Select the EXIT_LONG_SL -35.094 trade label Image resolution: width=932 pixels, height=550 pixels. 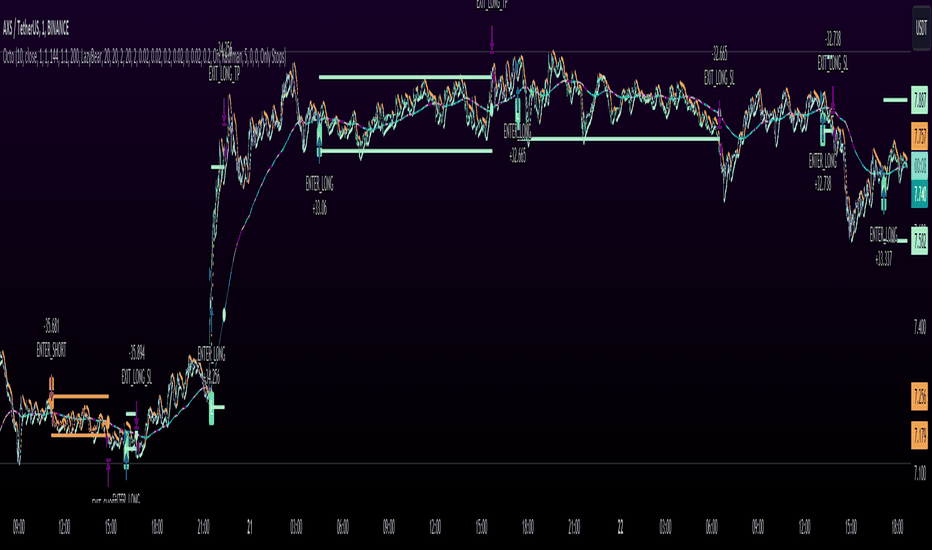[x=137, y=364]
